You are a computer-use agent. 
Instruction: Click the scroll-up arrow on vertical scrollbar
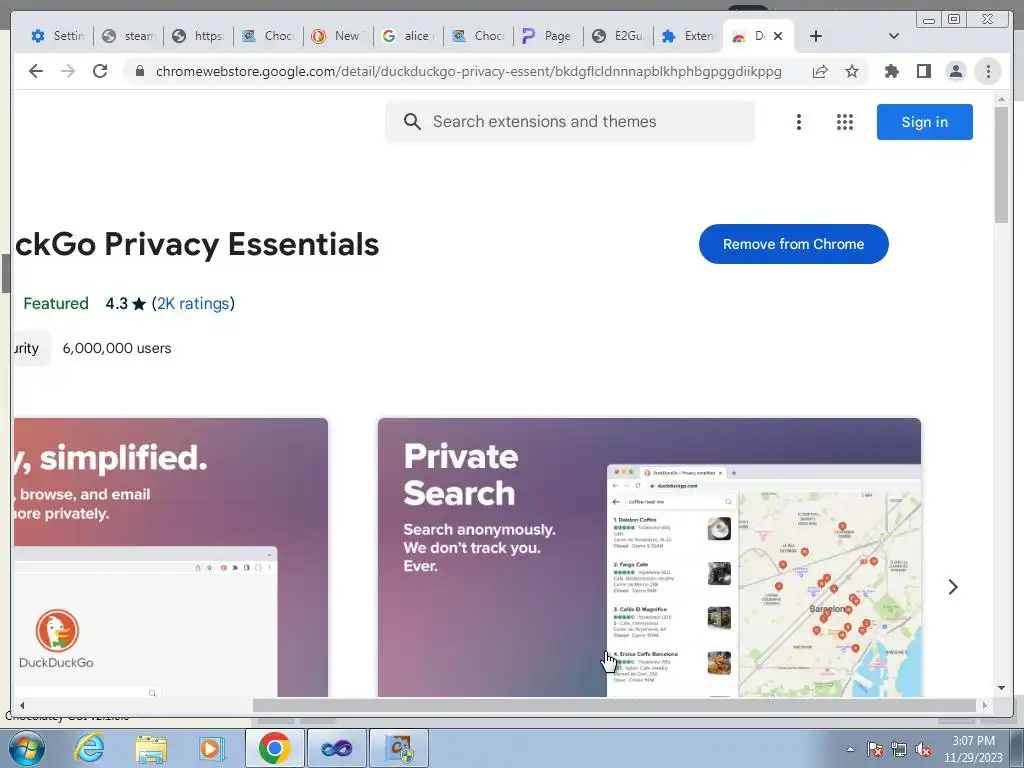click(1001, 99)
